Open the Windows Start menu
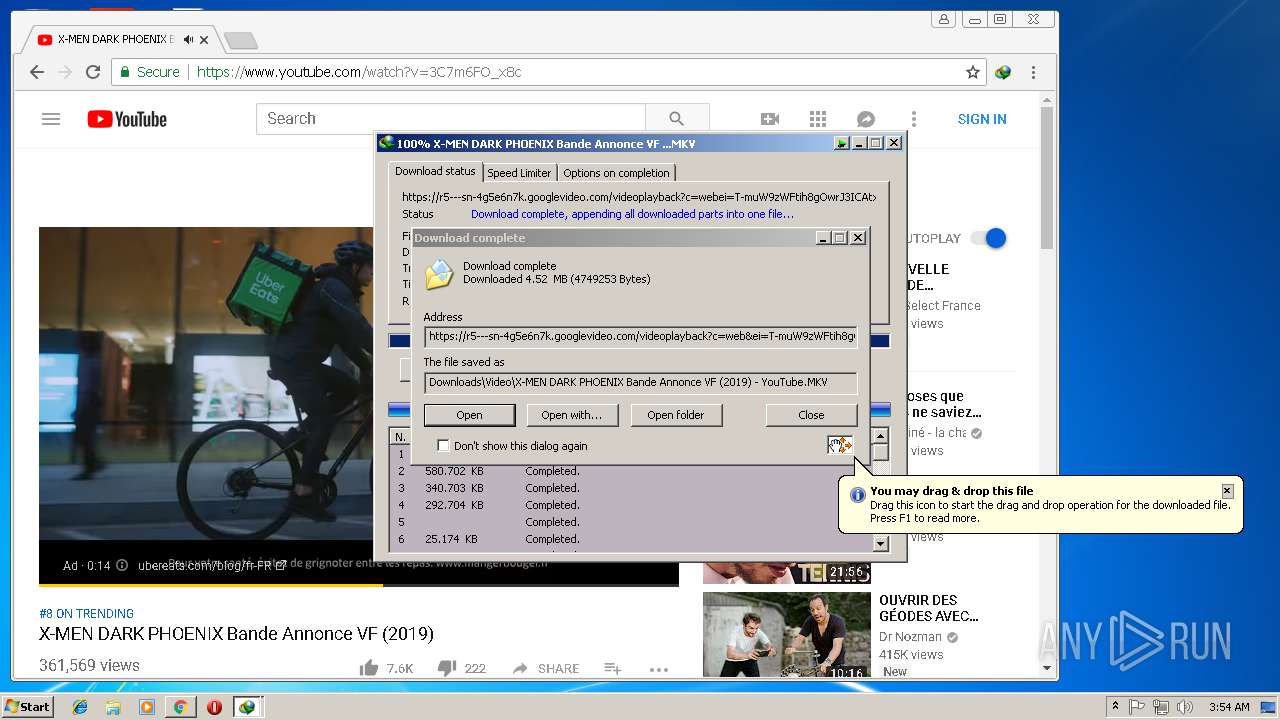This screenshot has height=720, width=1280. (x=28, y=707)
